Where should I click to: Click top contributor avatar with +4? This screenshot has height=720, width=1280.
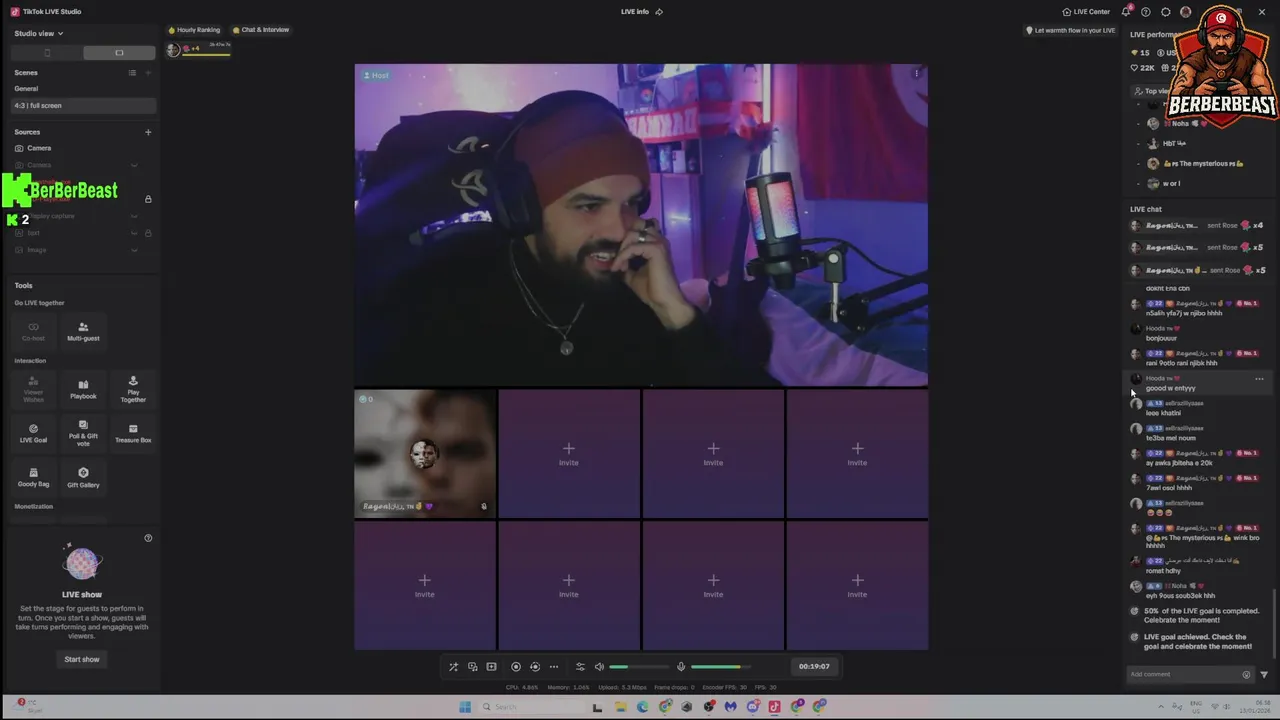[174, 49]
